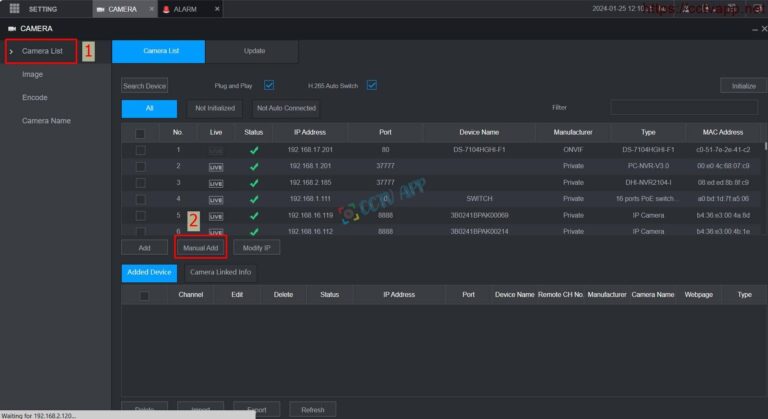The image size is (768, 419).
Task: Switch to the Update tab
Action: click(x=255, y=51)
